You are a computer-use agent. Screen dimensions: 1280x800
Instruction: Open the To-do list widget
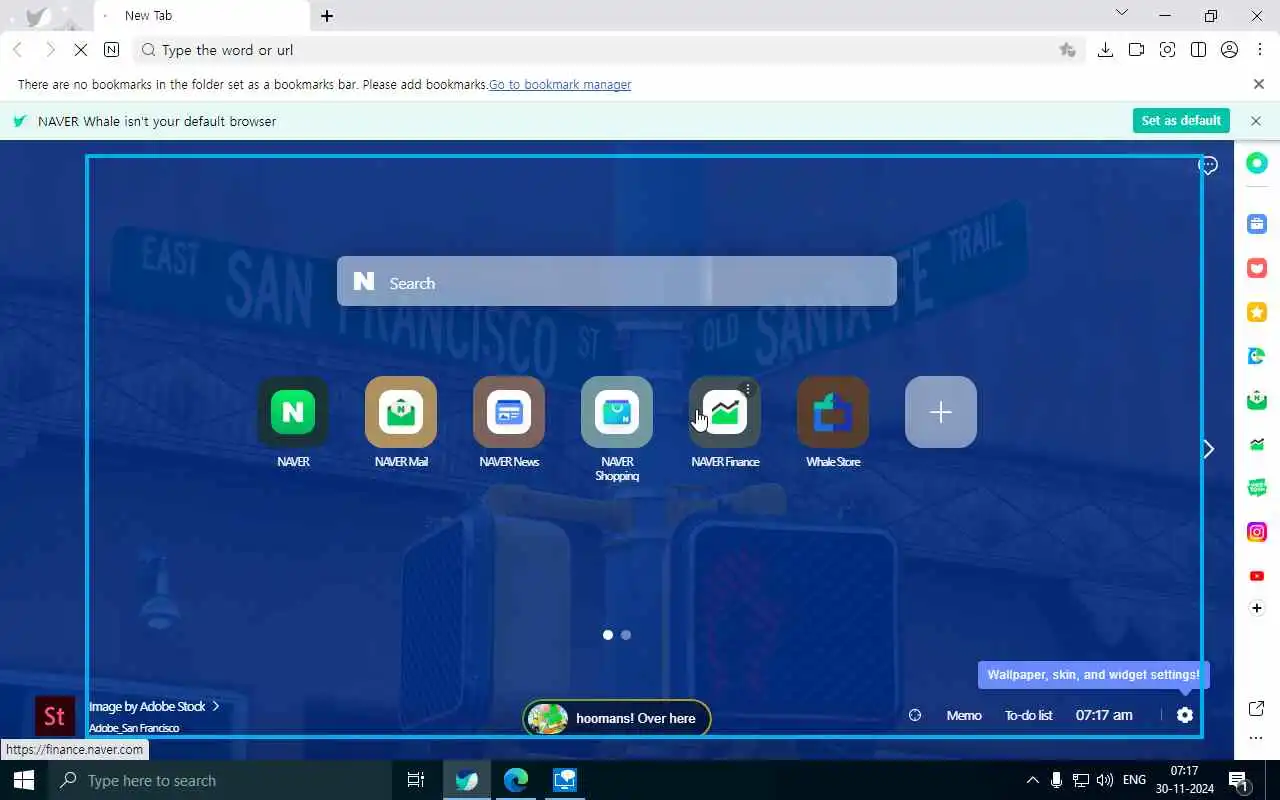[1029, 715]
